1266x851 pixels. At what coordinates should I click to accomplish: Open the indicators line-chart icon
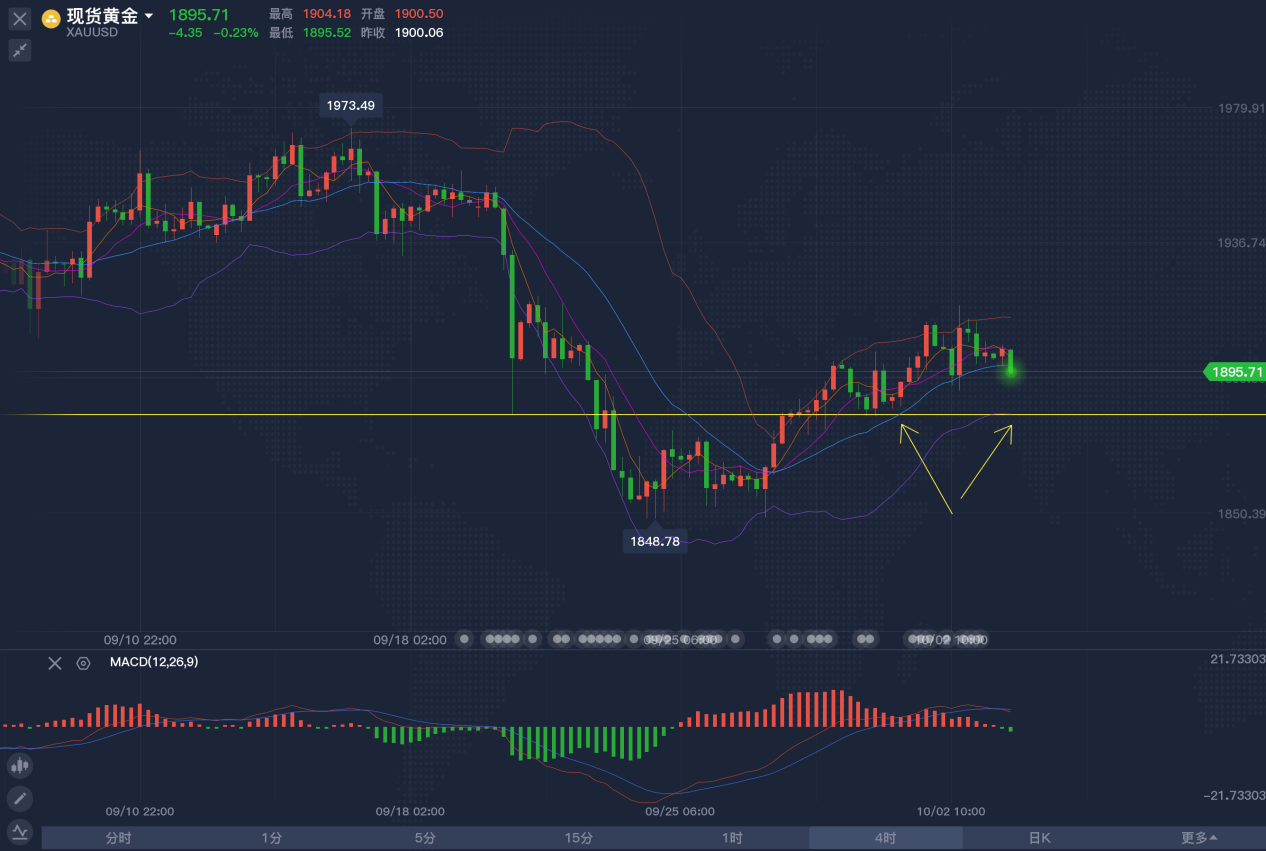coord(19,831)
